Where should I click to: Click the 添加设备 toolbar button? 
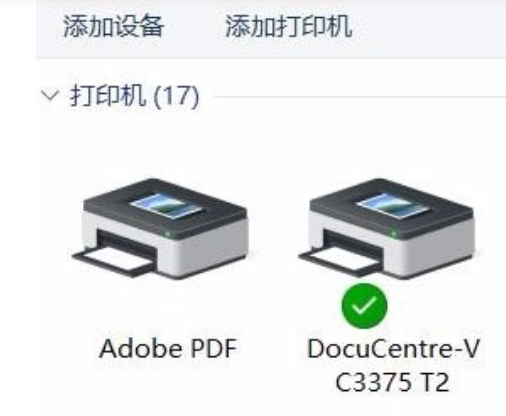pyautogui.click(x=113, y=26)
